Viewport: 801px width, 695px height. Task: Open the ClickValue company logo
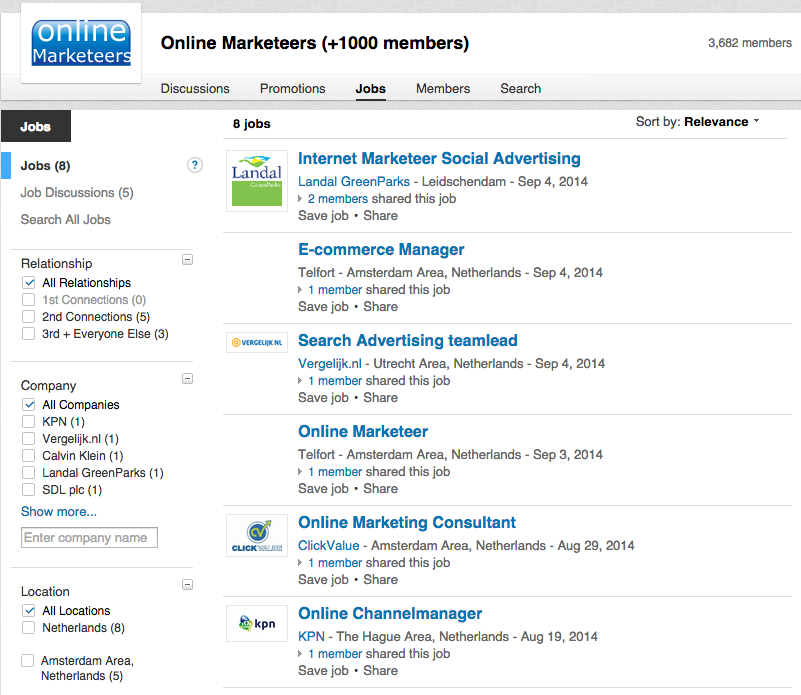click(x=257, y=536)
